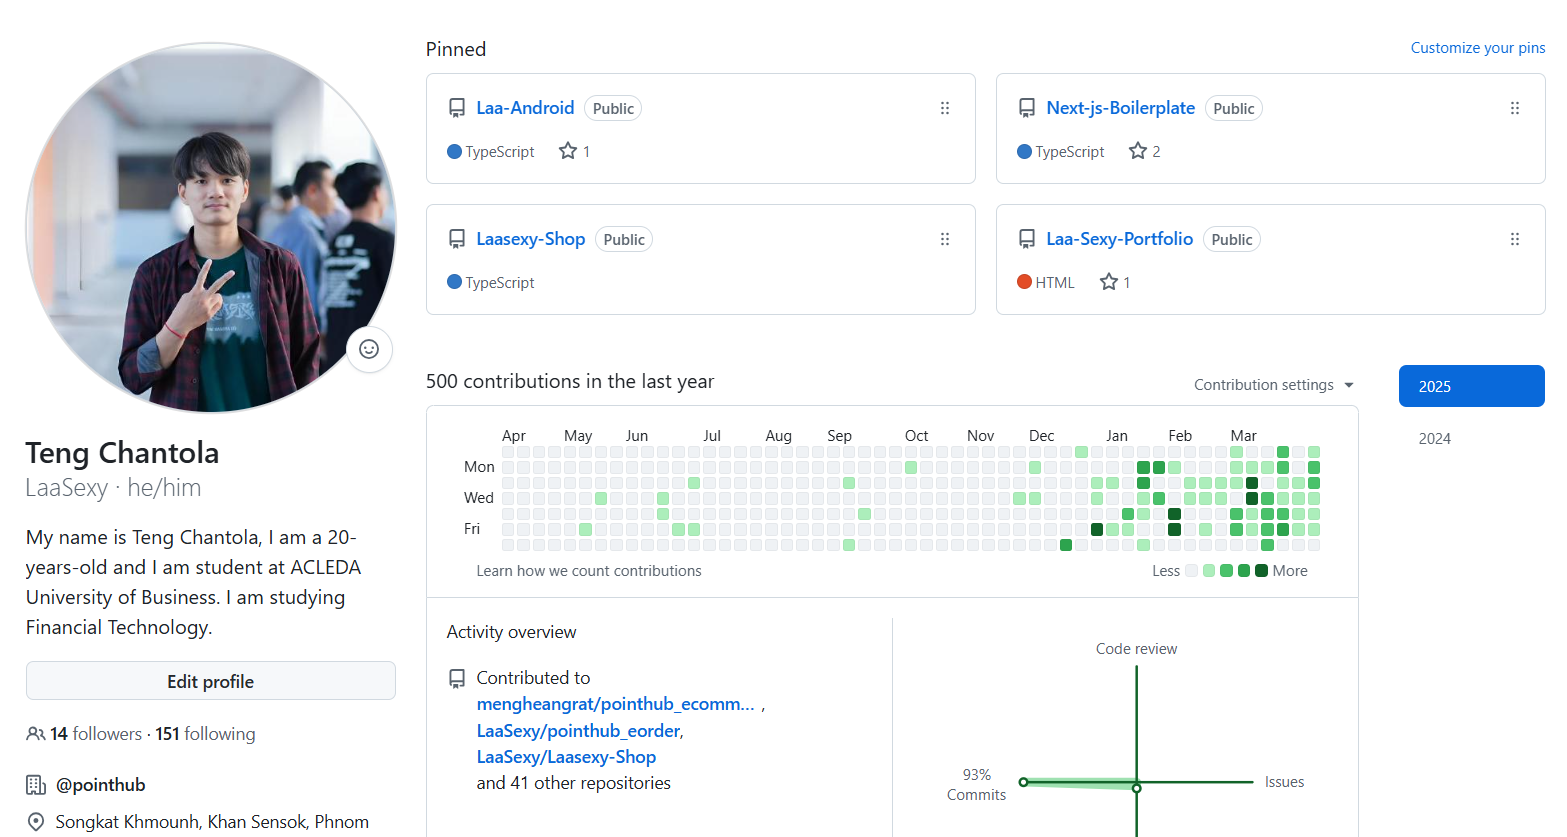Open the status emoji smiley on the avatar
This screenshot has height=837, width=1567.
pos(368,349)
